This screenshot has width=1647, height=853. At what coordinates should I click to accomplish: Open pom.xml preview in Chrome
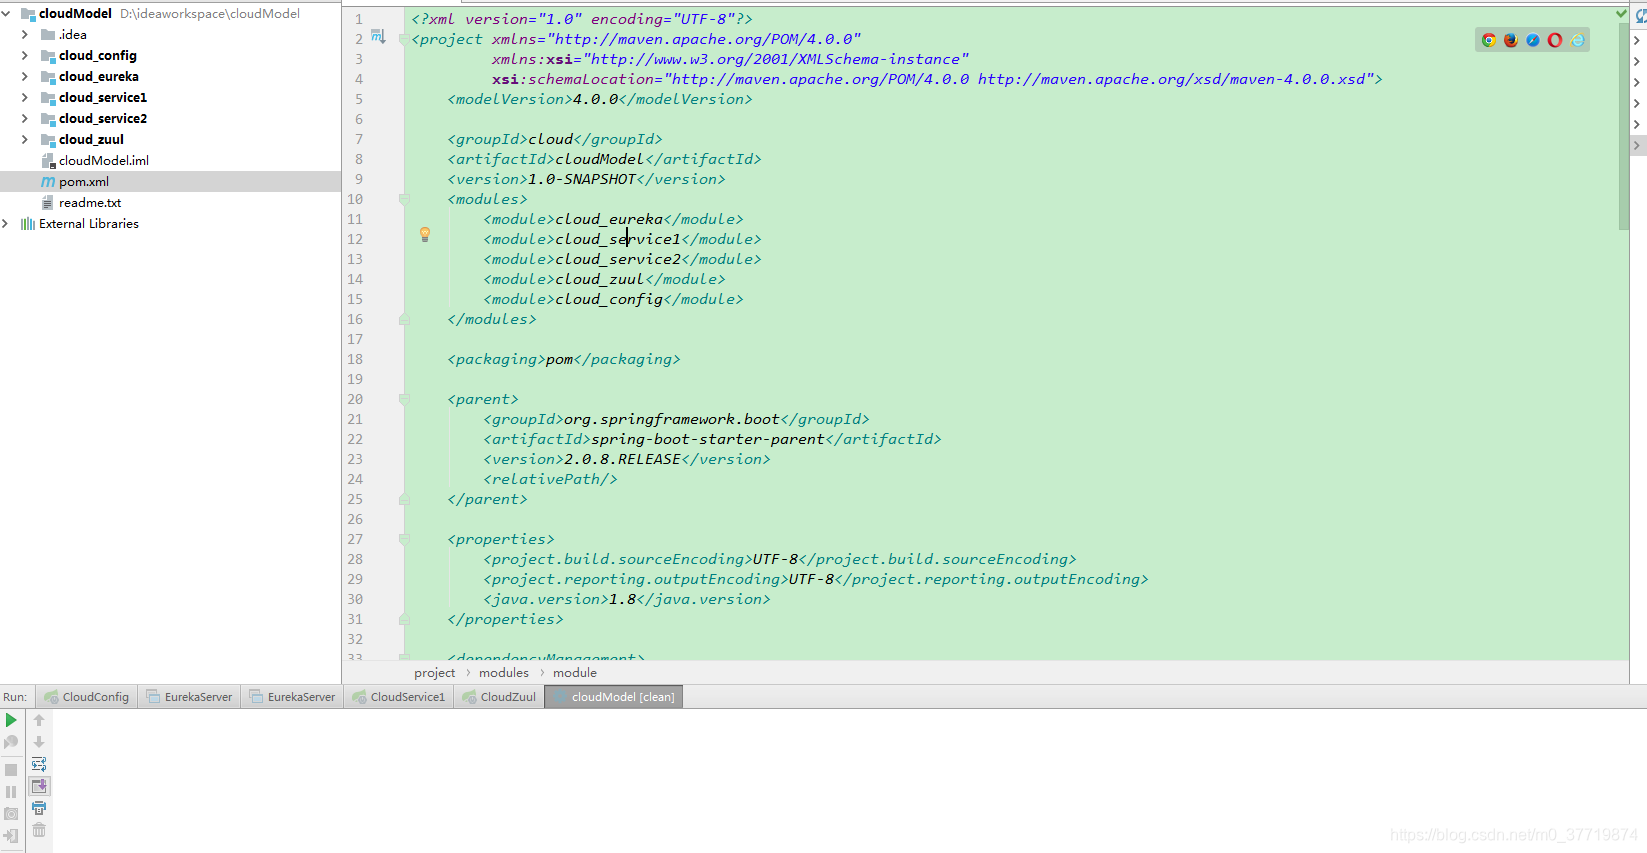coord(1489,40)
